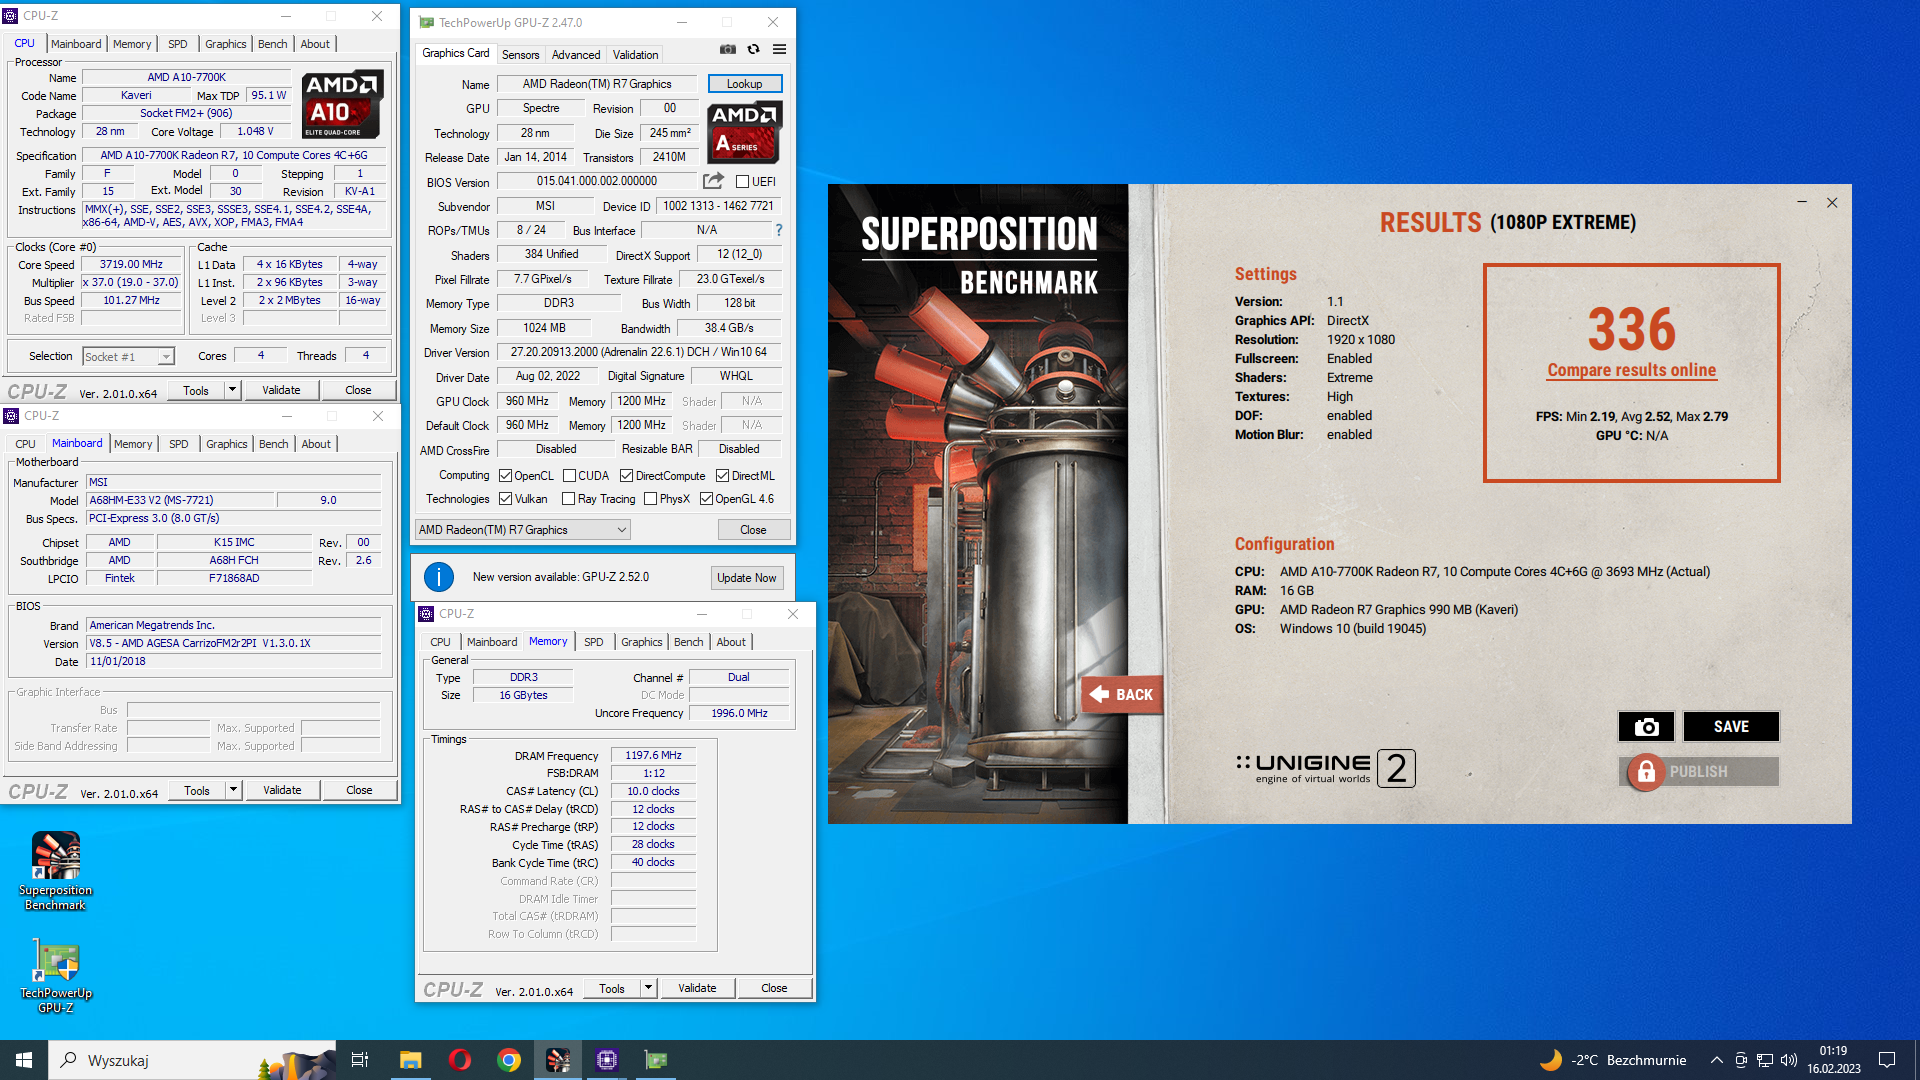The width and height of the screenshot is (1920, 1080).
Task: Click the AMD A-Series logo in GPU-Z
Action: click(x=745, y=132)
